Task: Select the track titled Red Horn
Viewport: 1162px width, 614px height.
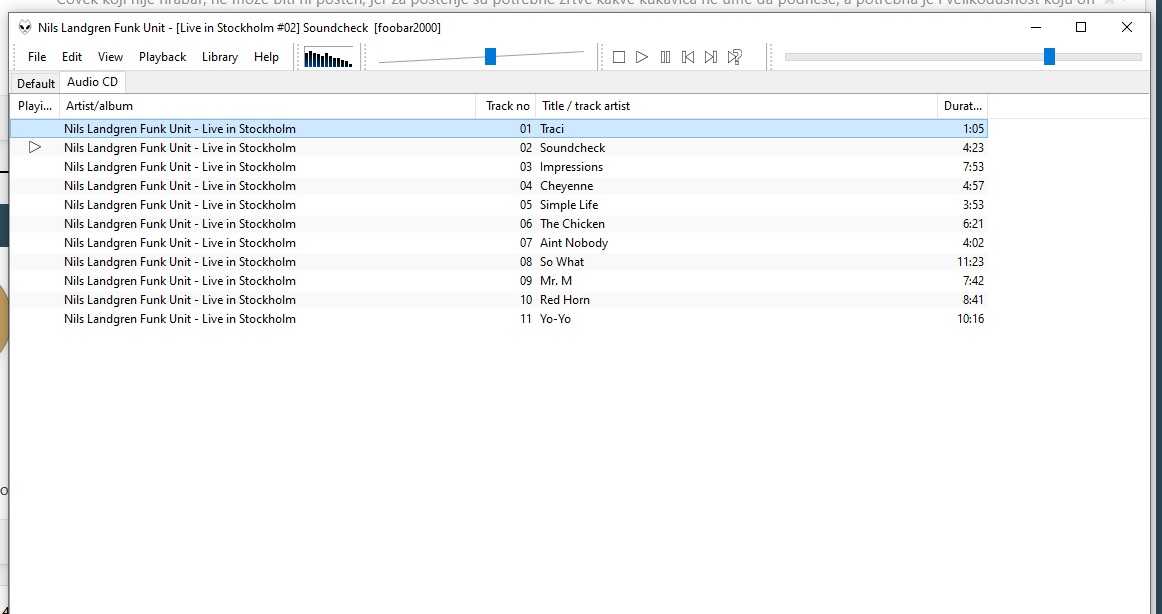Action: (565, 300)
